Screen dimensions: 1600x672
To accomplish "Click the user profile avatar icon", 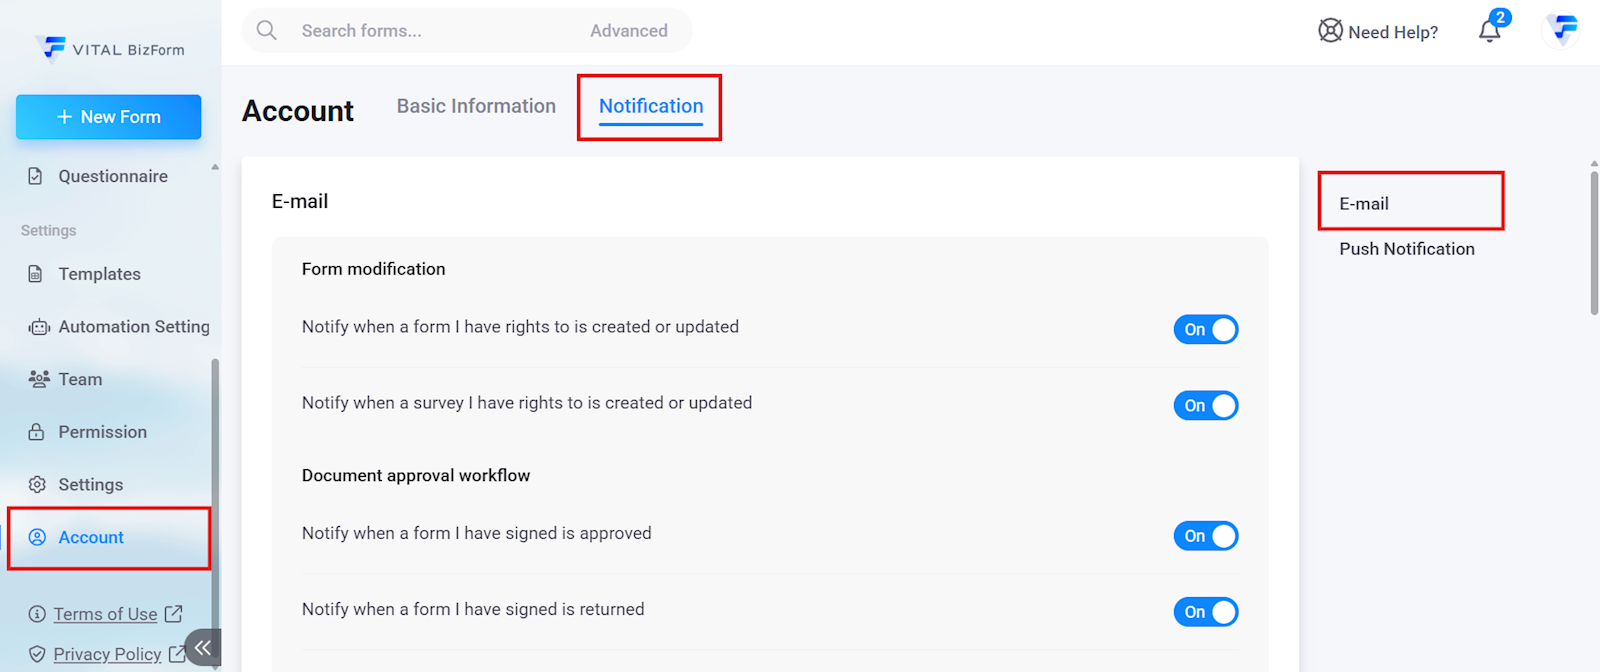I will 1561,30.
